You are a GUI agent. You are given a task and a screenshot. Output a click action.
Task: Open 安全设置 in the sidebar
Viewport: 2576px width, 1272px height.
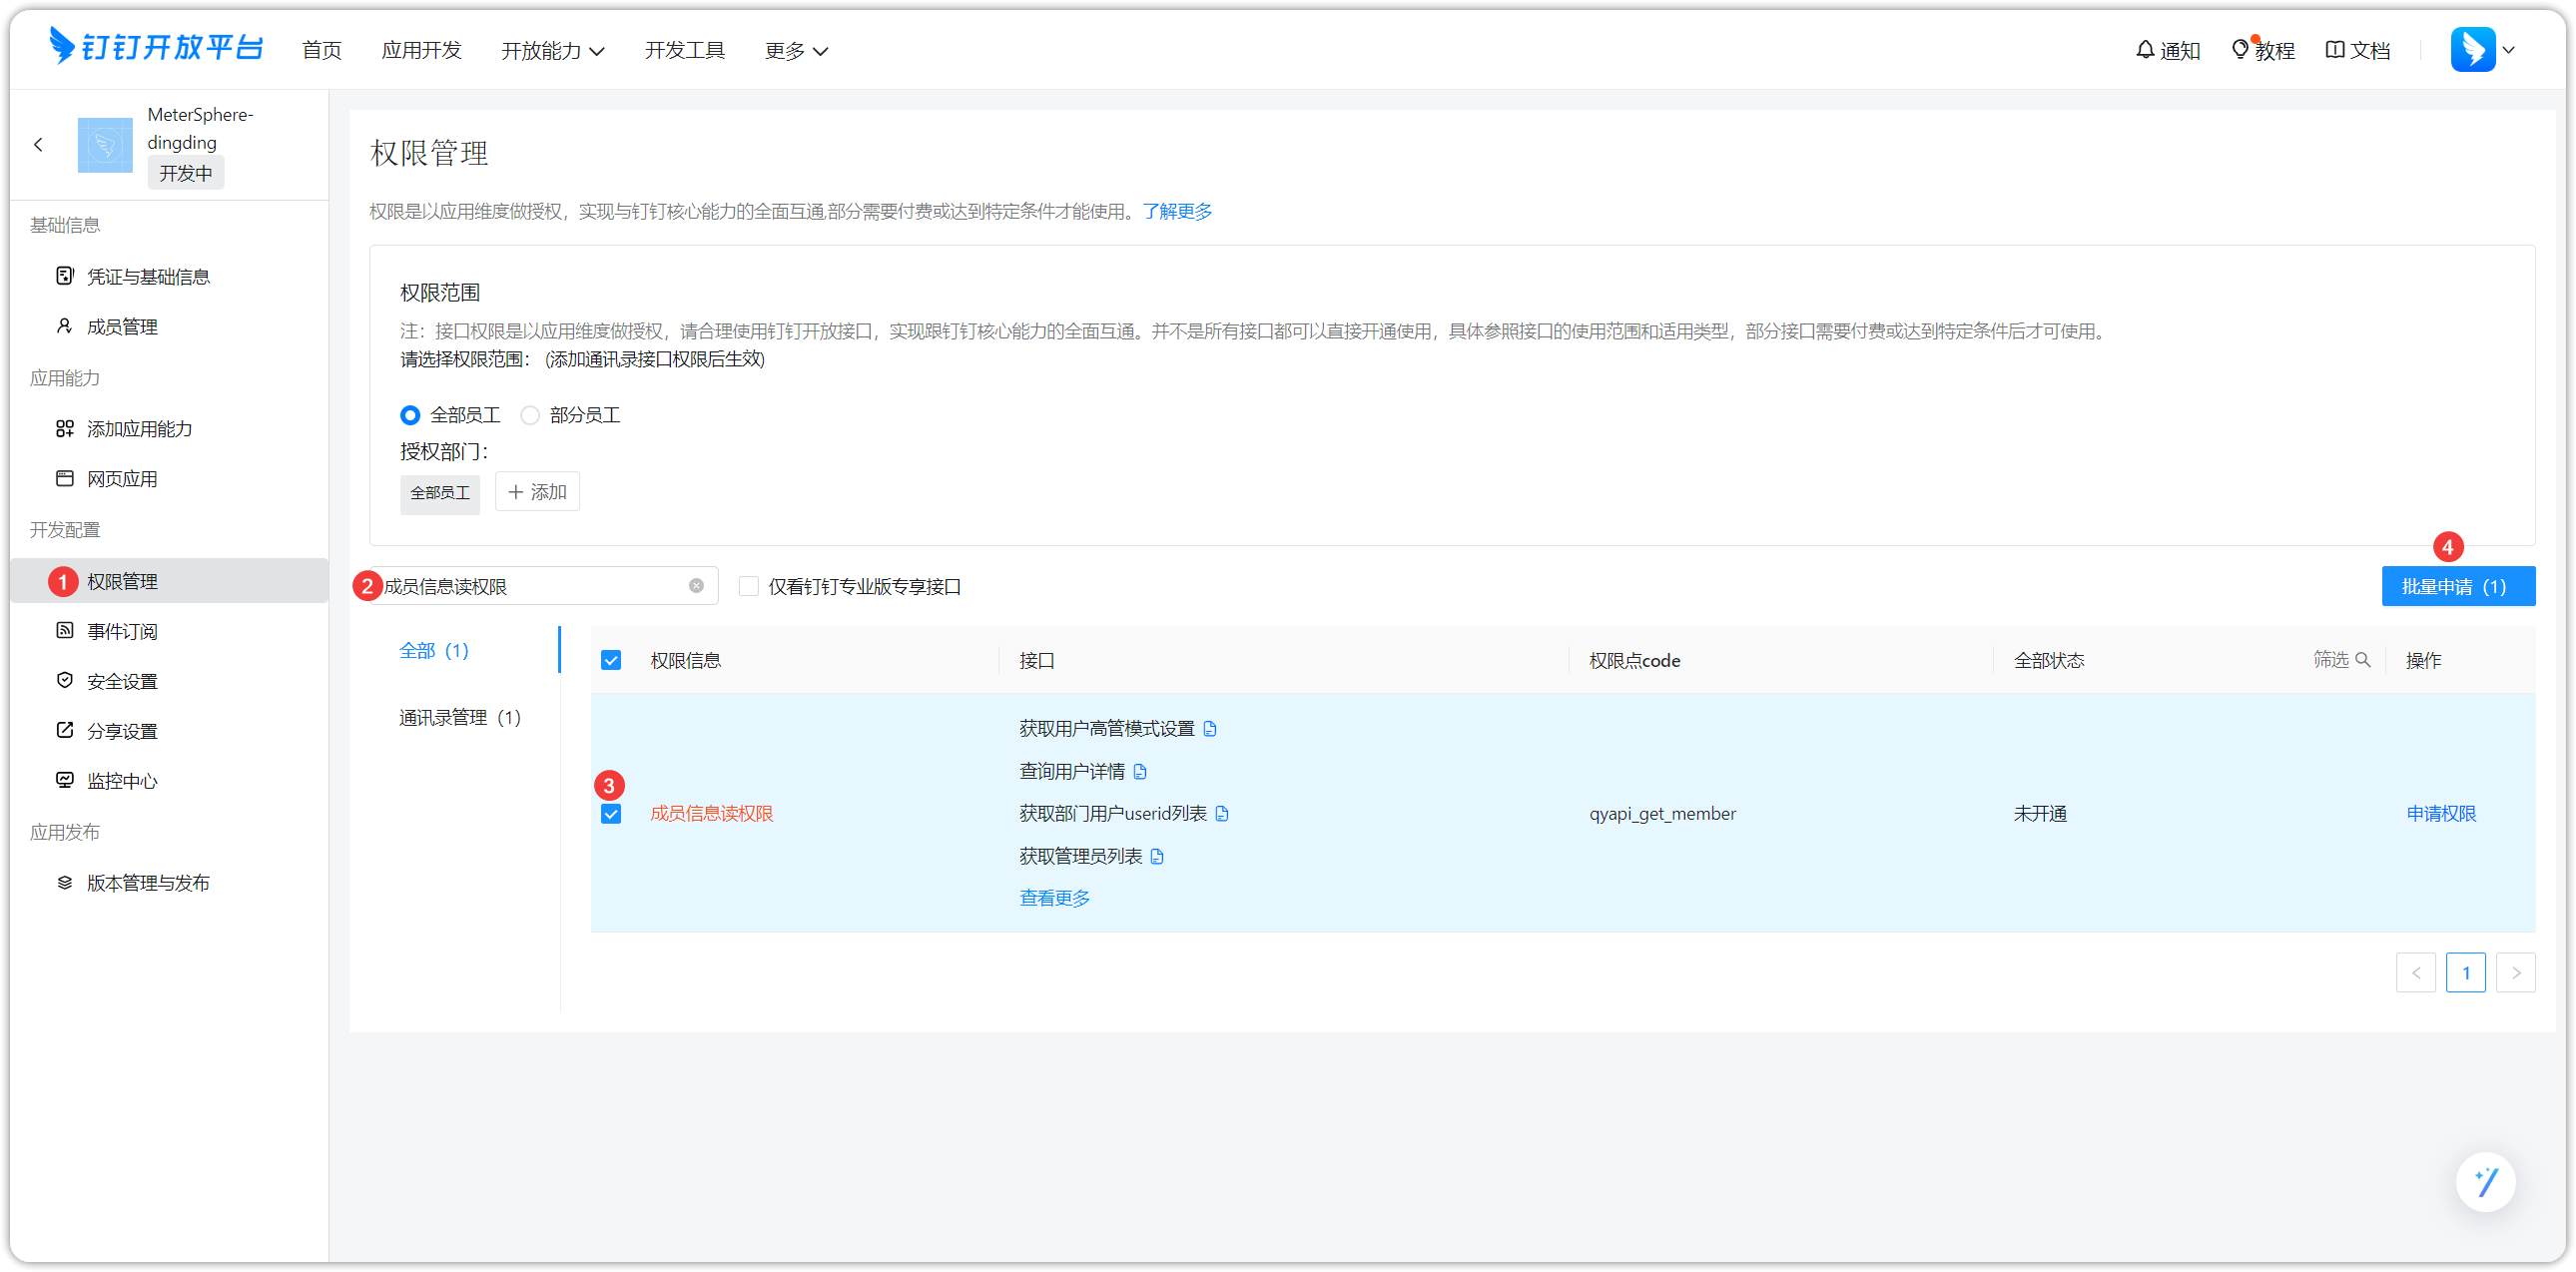[122, 681]
